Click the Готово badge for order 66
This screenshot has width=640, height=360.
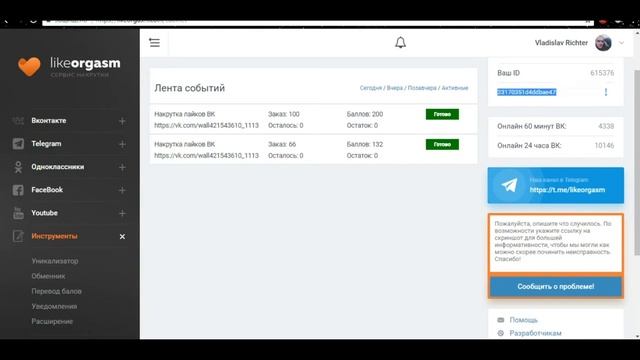click(442, 144)
